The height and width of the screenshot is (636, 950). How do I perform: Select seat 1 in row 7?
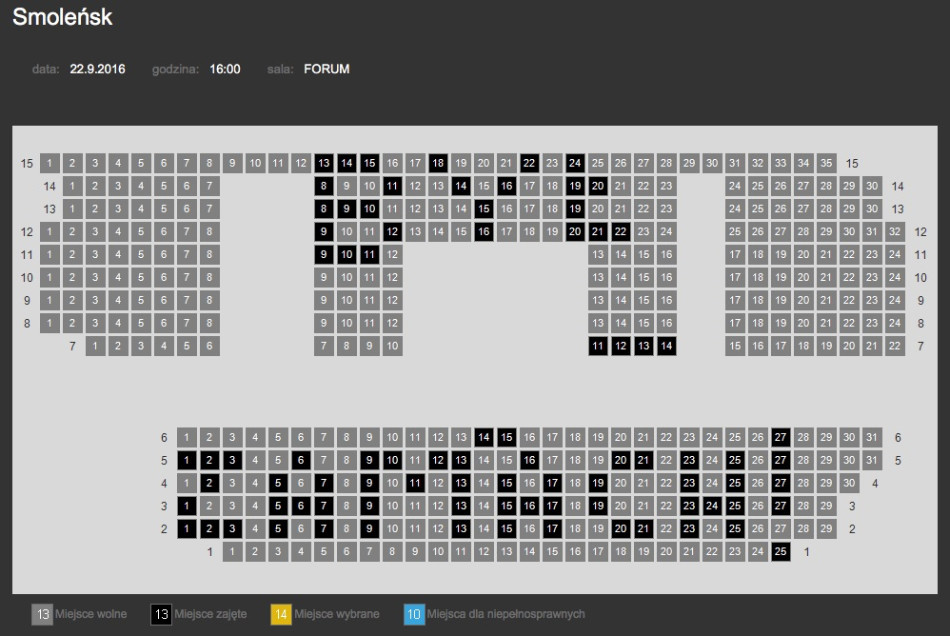click(95, 346)
